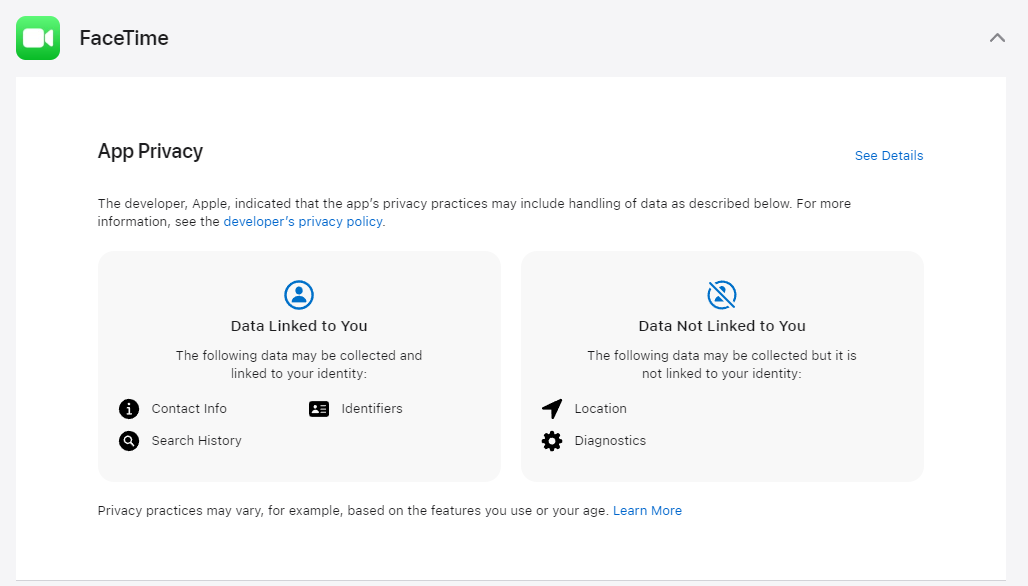Click the 'Privacy practices may vary' sentence
Image resolution: width=1028 pixels, height=586 pixels.
pyautogui.click(x=353, y=511)
